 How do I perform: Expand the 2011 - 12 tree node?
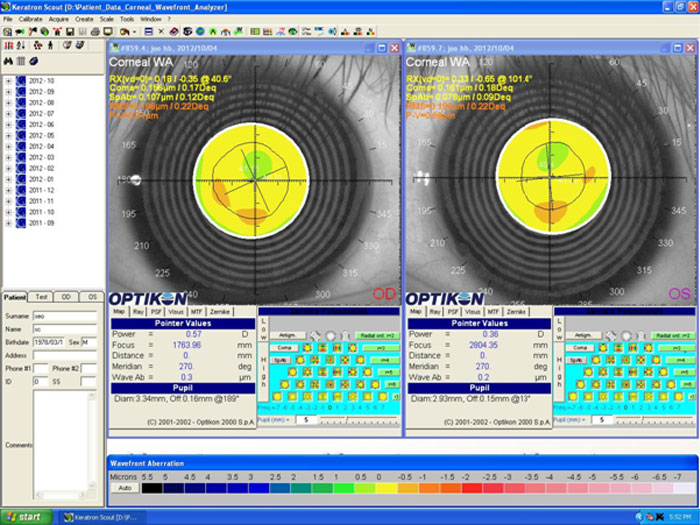point(8,190)
